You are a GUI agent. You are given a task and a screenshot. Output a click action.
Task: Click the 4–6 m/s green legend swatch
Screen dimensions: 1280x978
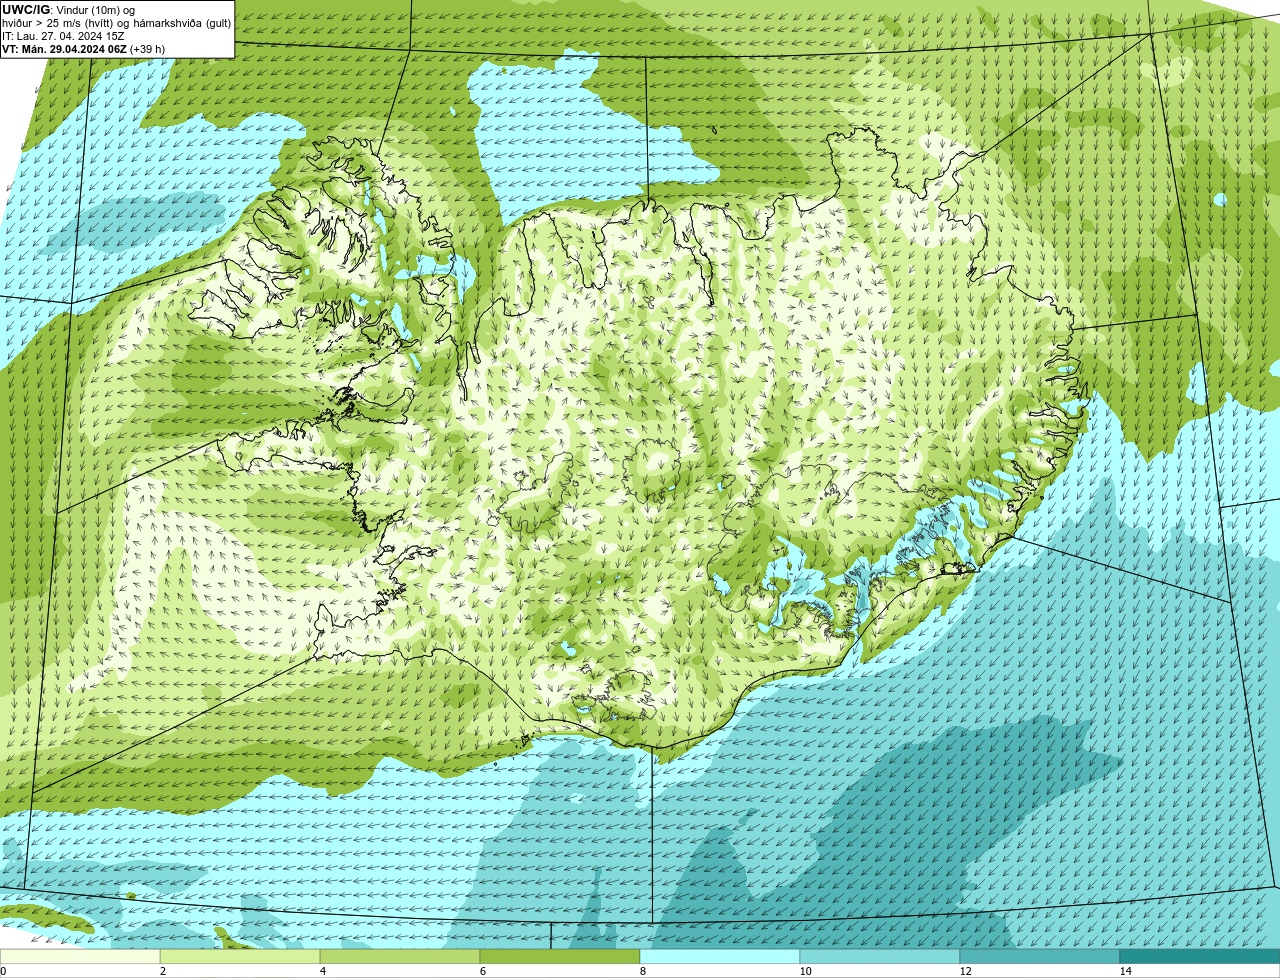(400, 956)
